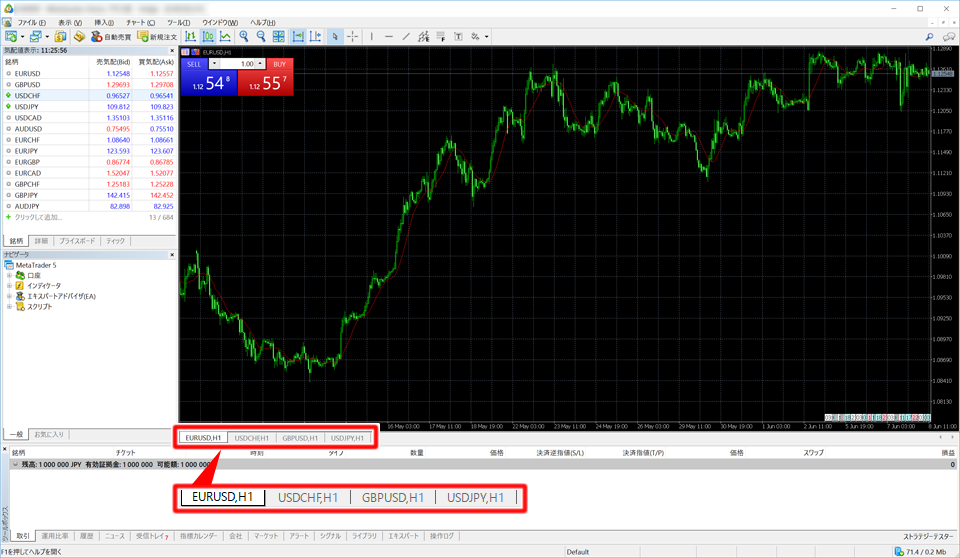Open arrows objects dropdown arrow
The height and width of the screenshot is (558, 960).
pos(487,37)
